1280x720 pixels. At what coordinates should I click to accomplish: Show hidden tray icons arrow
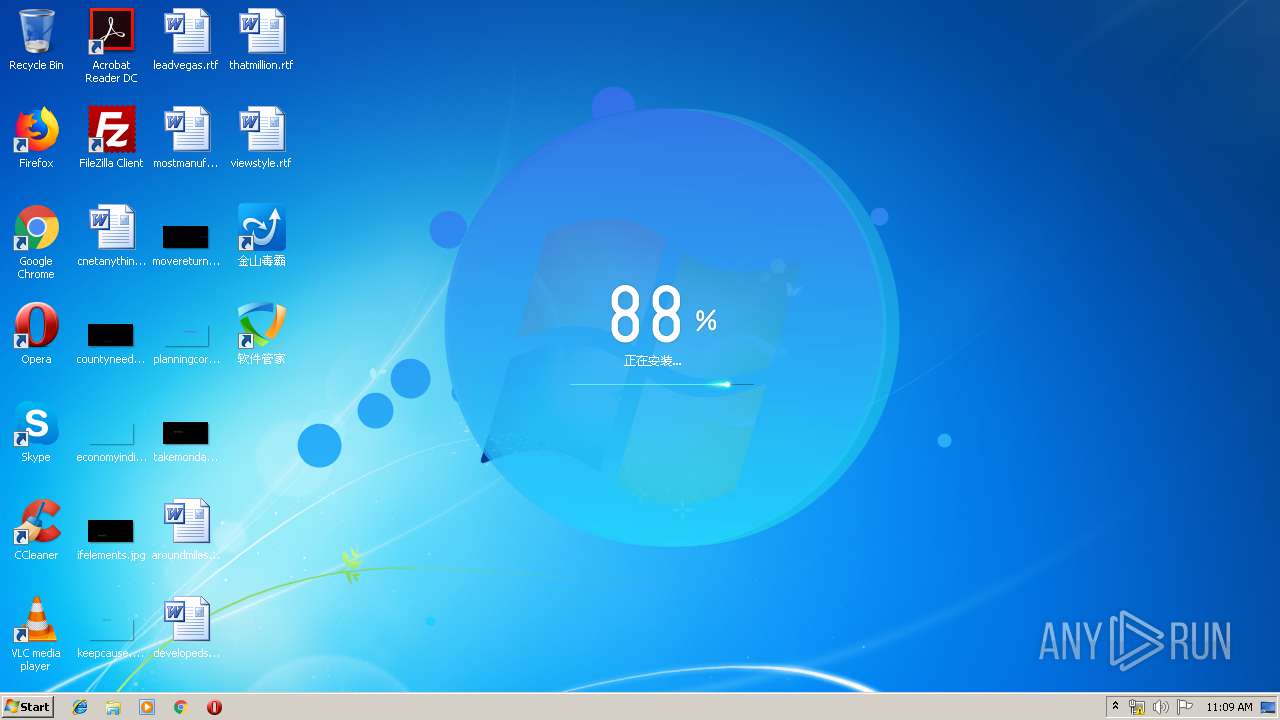[x=1115, y=707]
